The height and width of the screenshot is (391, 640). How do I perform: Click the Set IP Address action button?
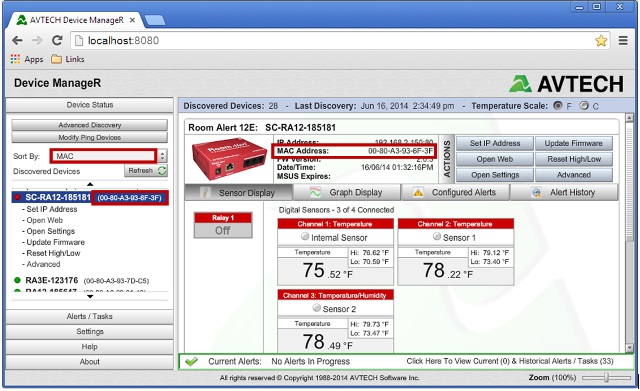[495, 143]
